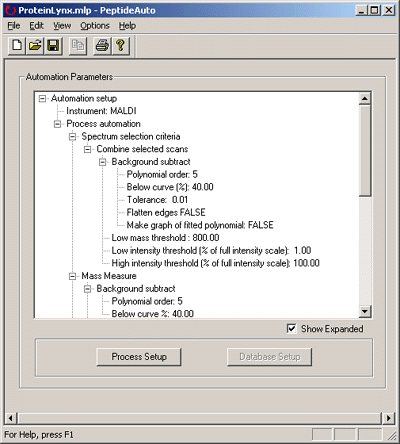Screen dimensions: 400x444
Task: Click the Process Setup button
Action: click(x=139, y=357)
